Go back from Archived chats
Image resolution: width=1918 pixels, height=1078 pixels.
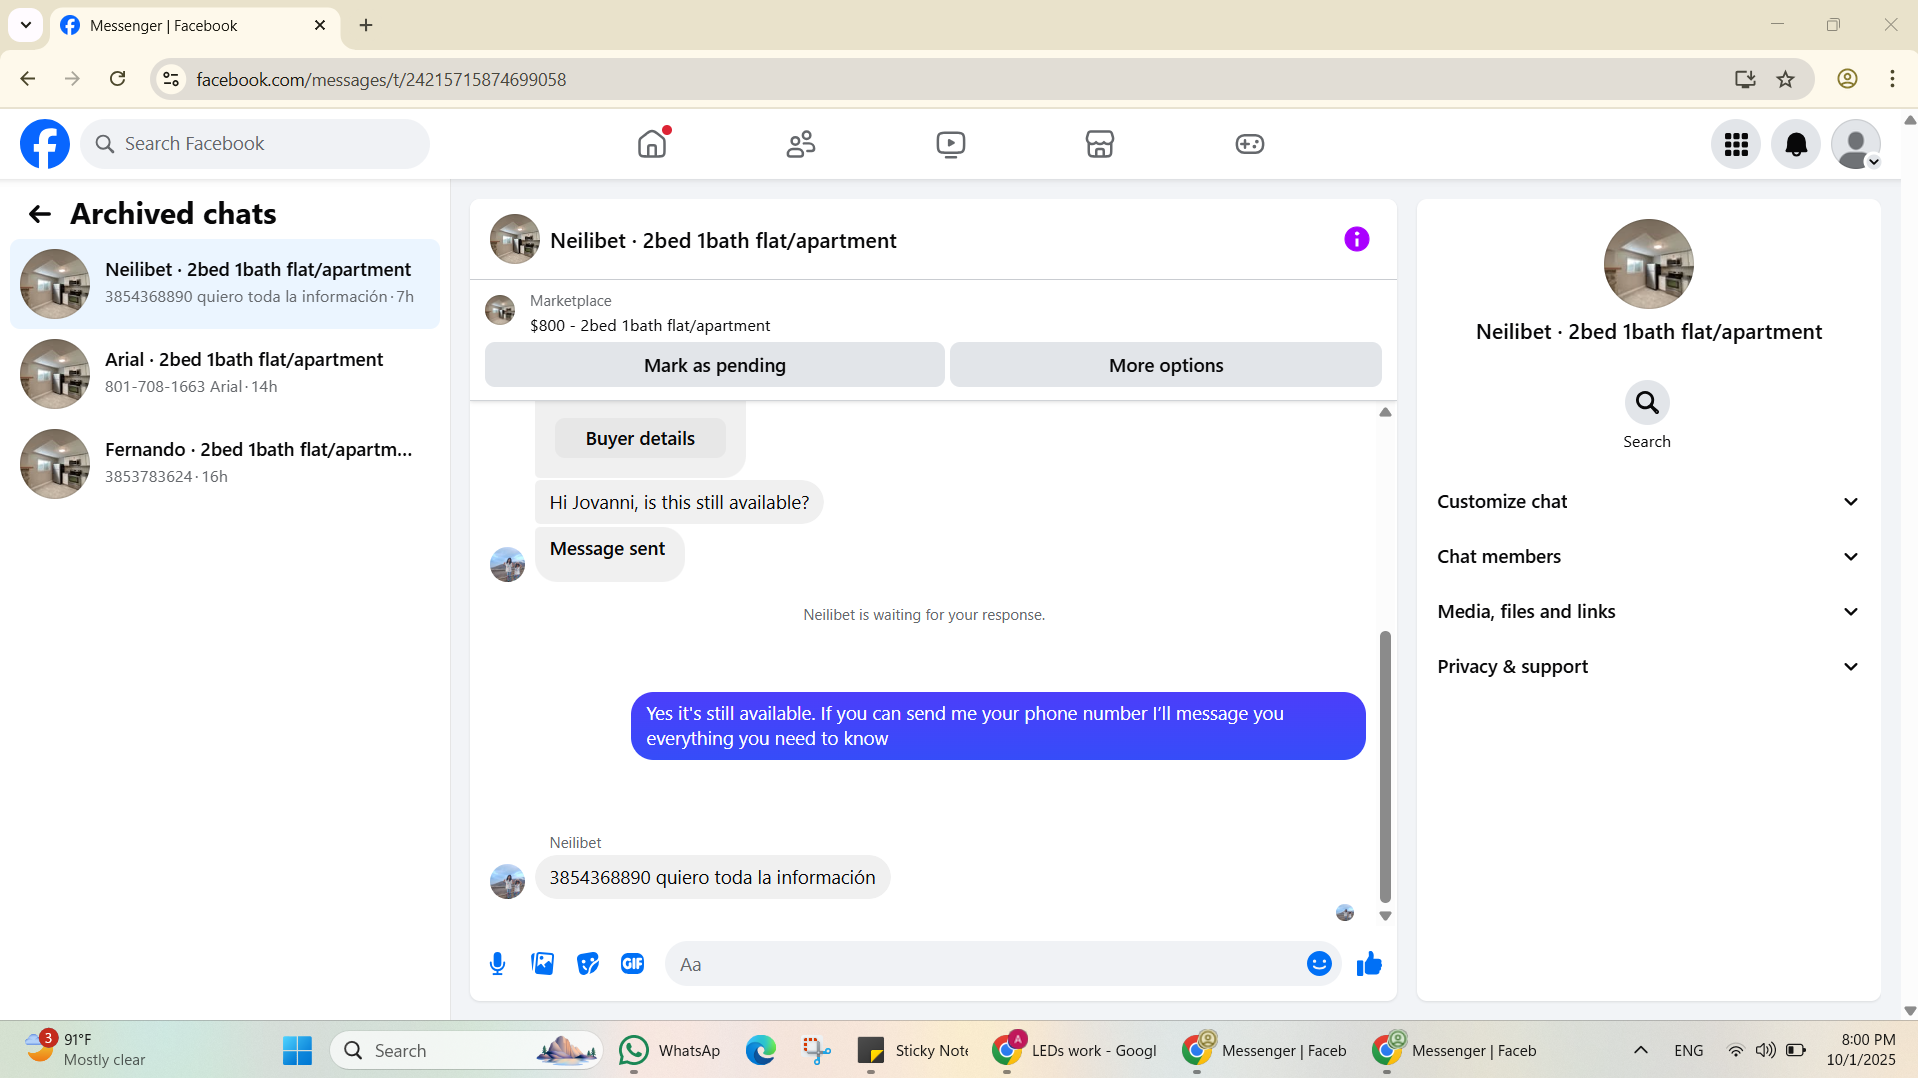40,214
